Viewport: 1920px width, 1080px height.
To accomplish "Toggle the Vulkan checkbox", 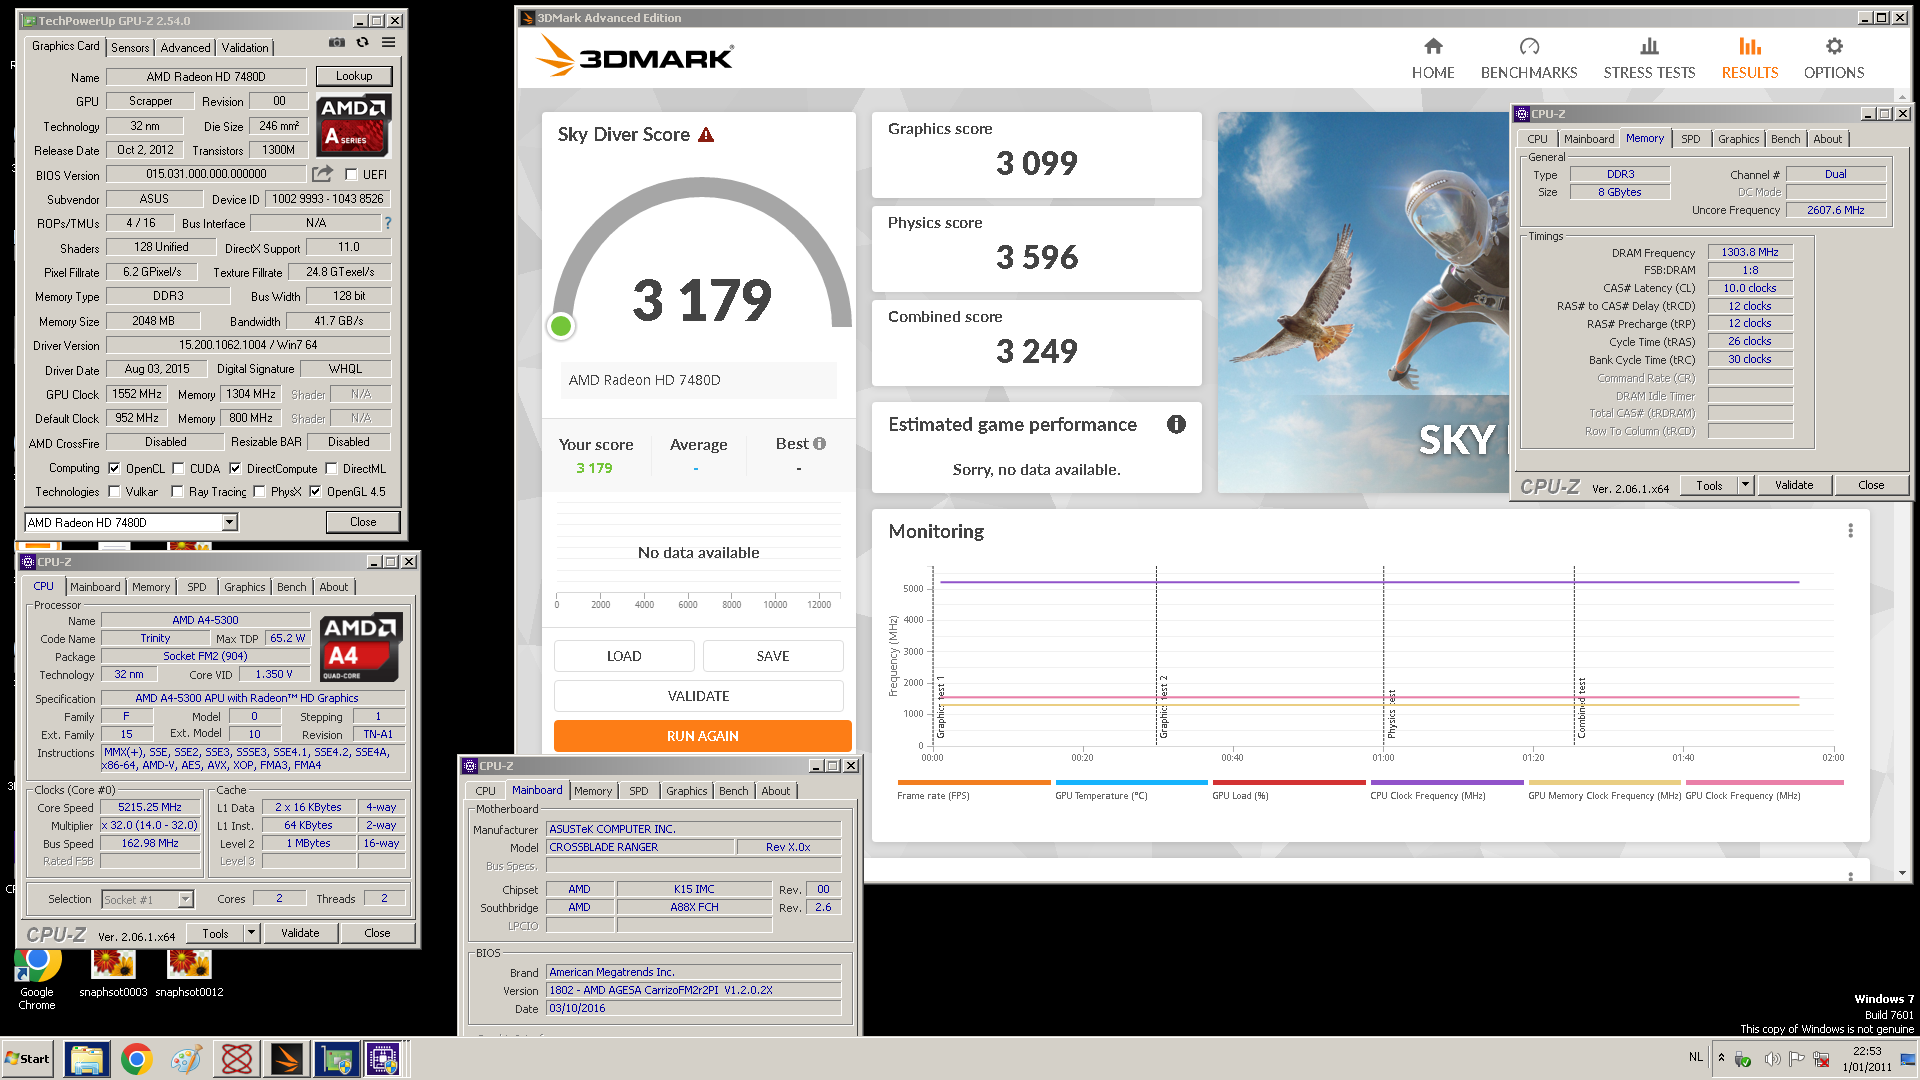I will click(x=114, y=491).
